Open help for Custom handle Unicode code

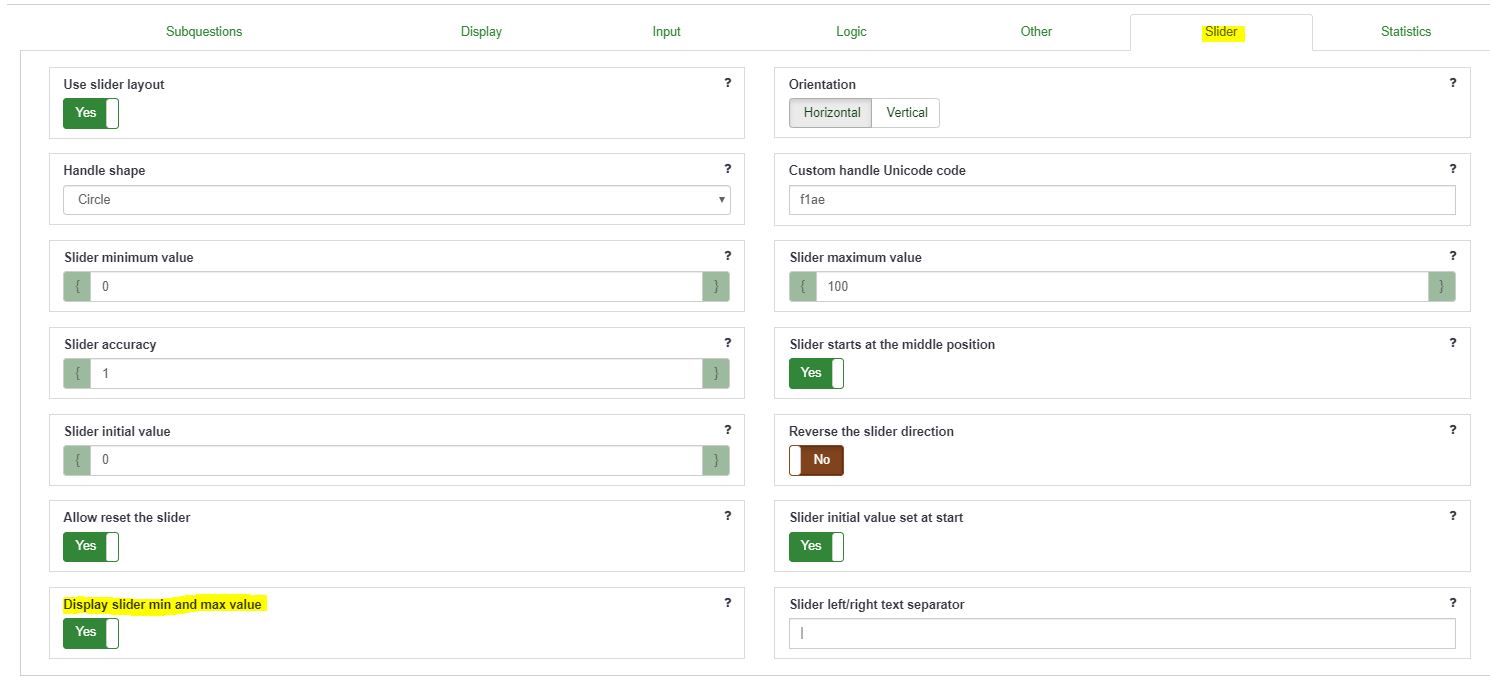coord(1453,169)
